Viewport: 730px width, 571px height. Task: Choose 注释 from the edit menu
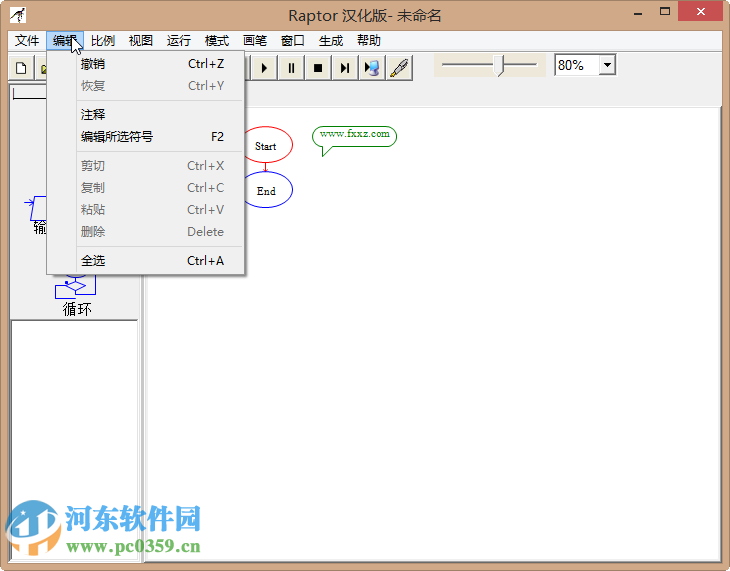coord(146,115)
